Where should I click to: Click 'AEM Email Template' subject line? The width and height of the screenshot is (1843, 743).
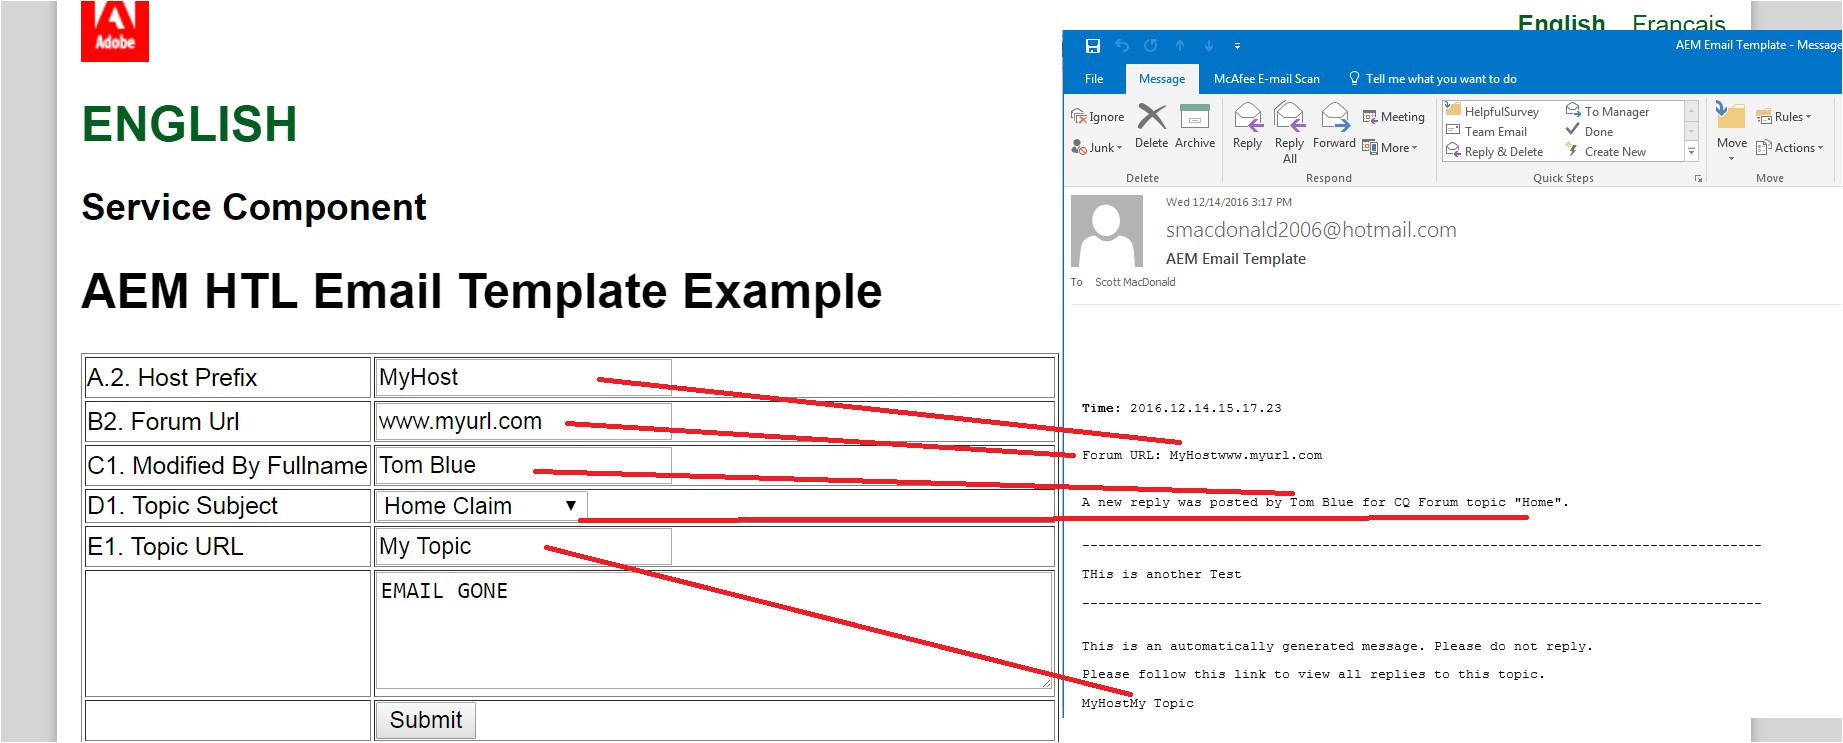1236,259
